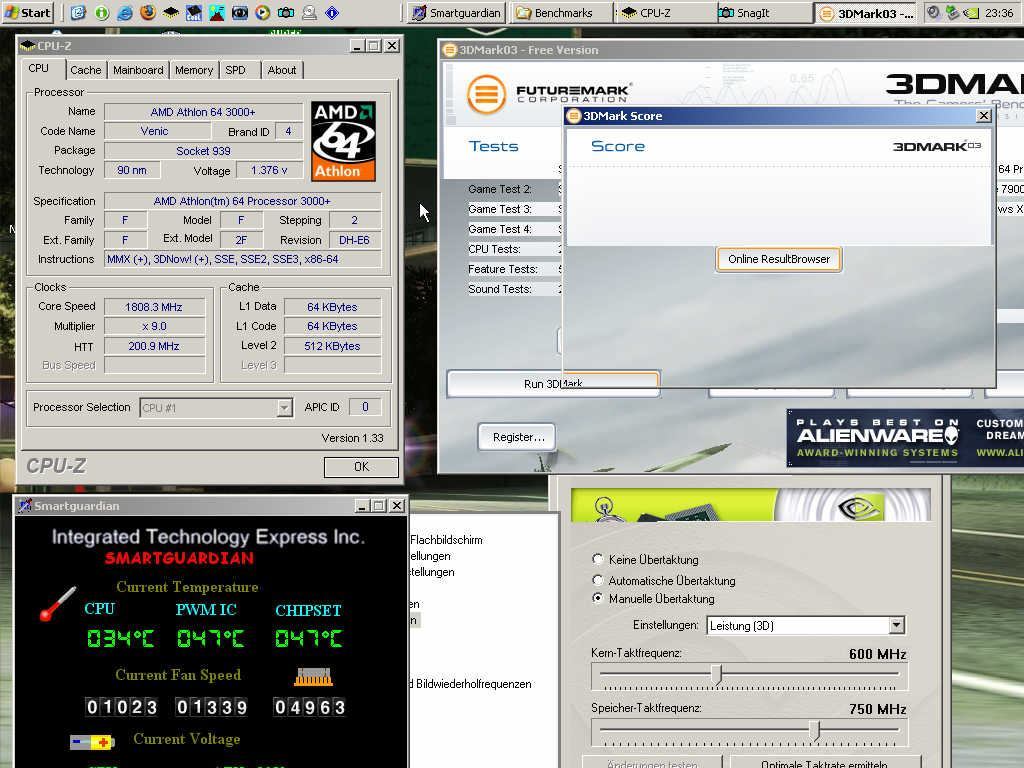
Task: Click the Level 2 cache 512 KBytes value
Action: click(x=332, y=346)
